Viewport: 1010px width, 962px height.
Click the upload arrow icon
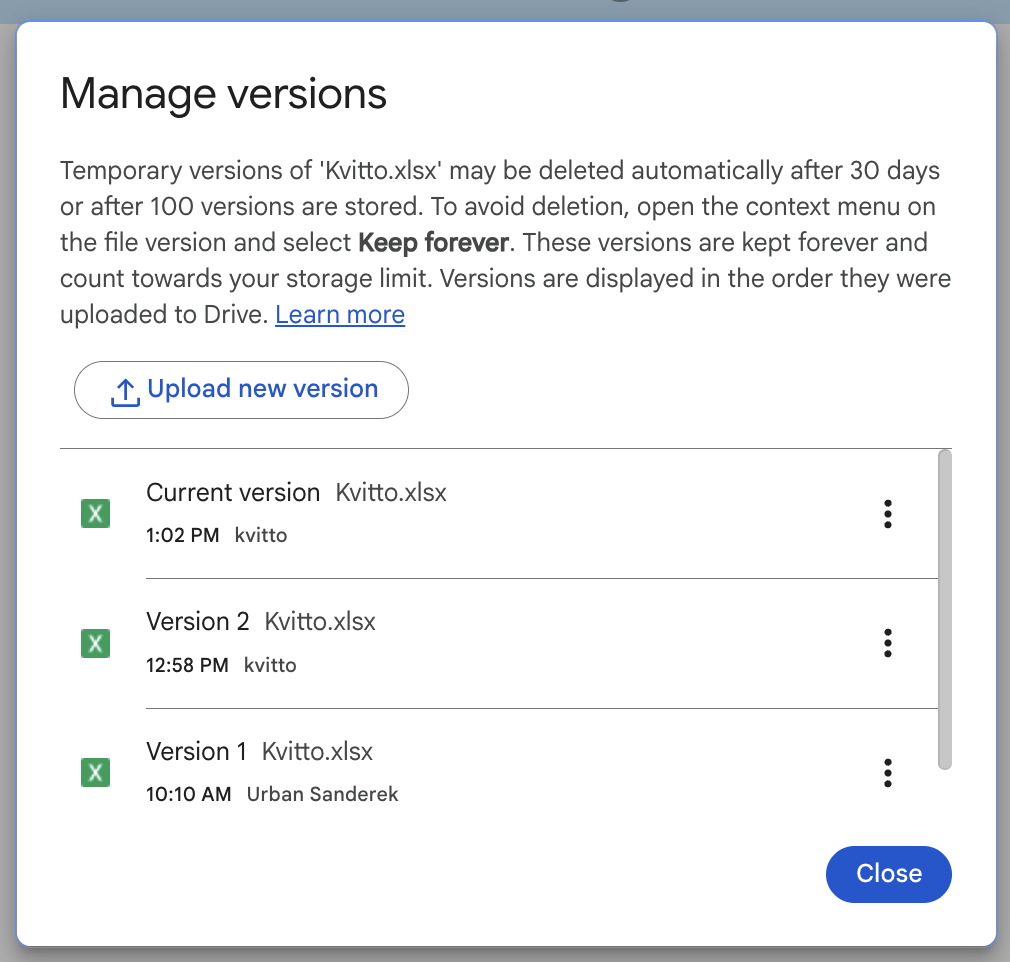[x=124, y=391]
